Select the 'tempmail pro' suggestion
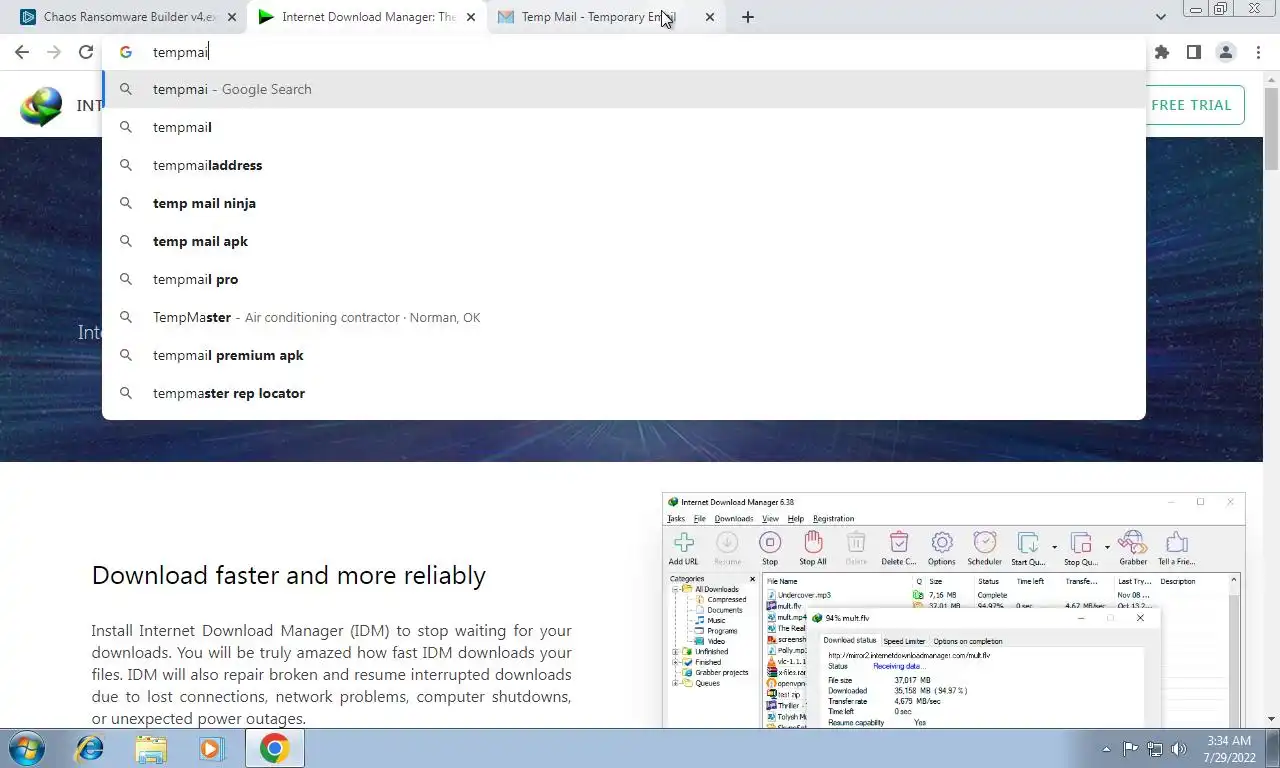Screen dimensions: 1280x768 [x=624, y=279]
